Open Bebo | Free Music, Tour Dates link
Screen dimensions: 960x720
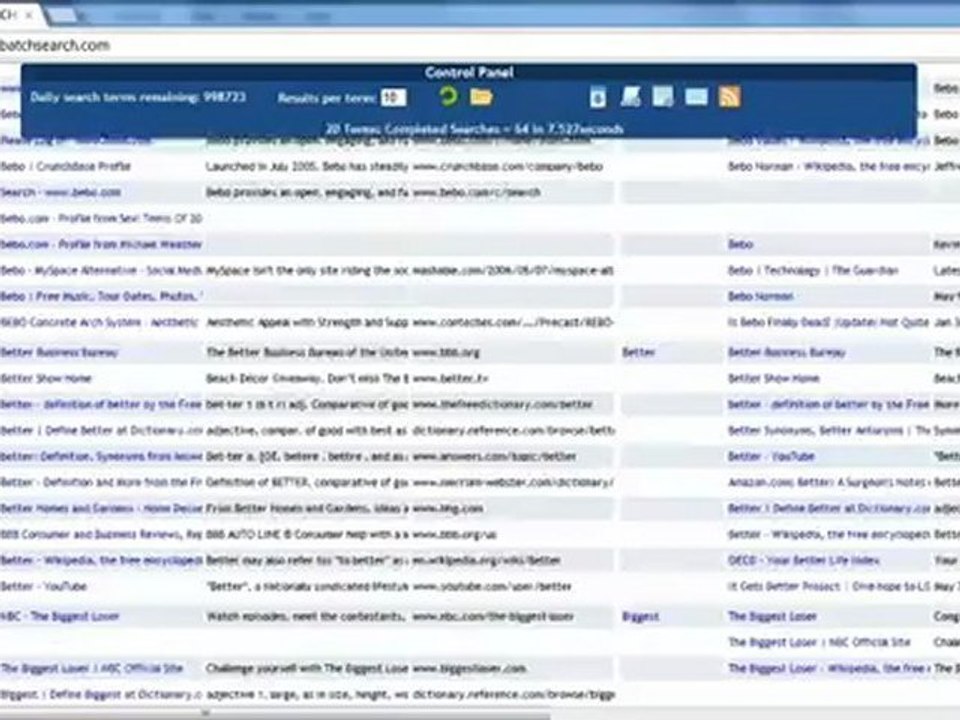tap(99, 296)
